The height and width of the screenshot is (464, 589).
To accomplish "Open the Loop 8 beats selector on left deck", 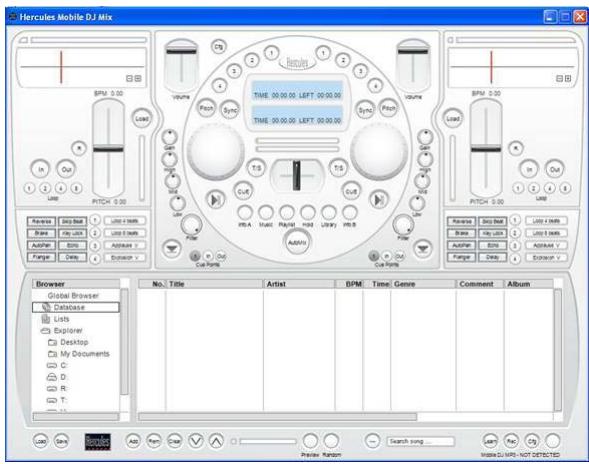I will [x=125, y=233].
